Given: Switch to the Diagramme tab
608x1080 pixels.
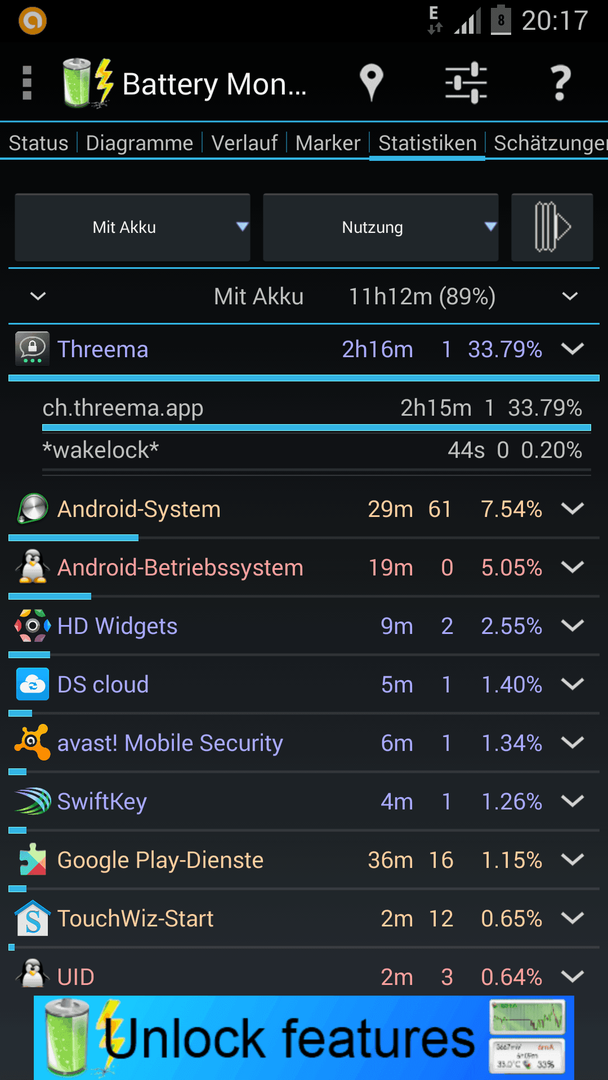Looking at the screenshot, I should (140, 143).
